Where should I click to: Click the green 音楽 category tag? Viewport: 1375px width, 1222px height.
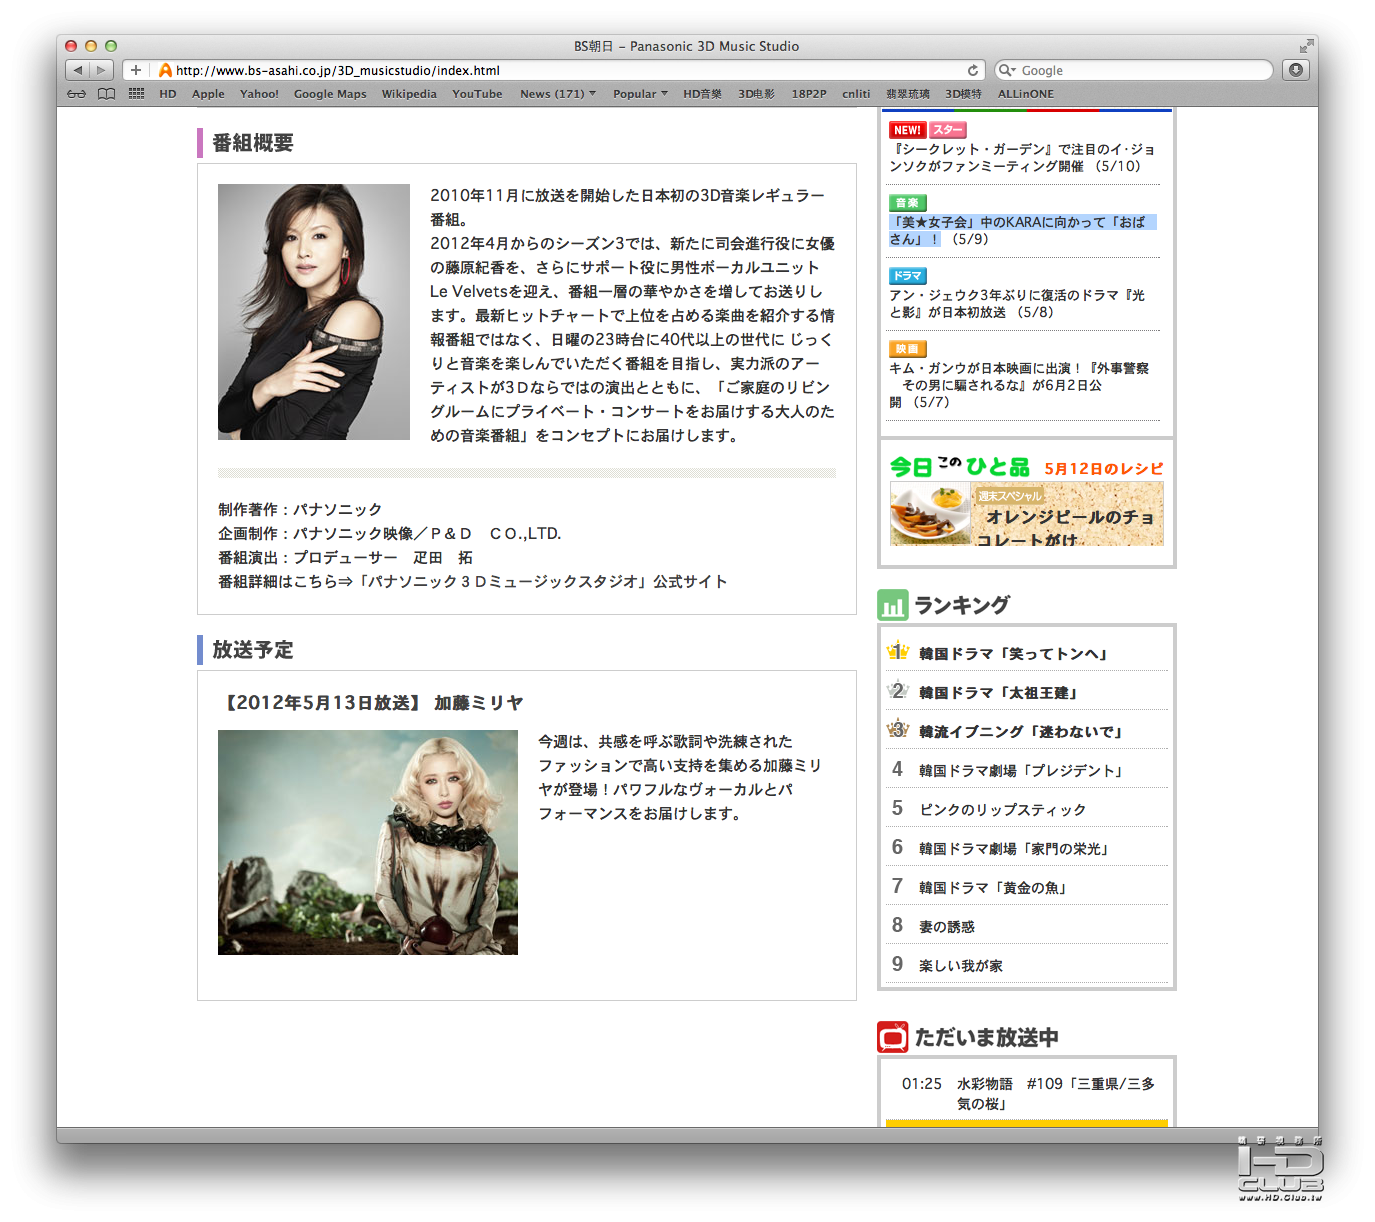click(x=908, y=203)
